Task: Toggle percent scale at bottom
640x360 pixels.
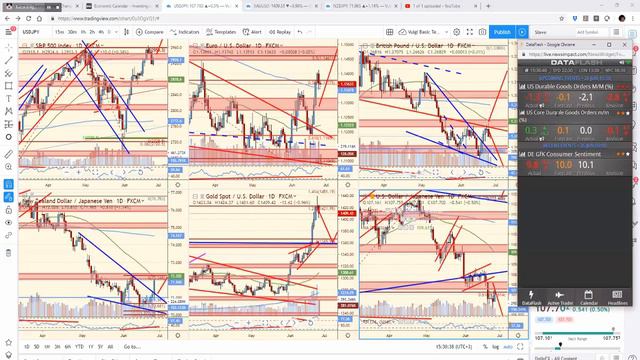Action: coord(485,347)
